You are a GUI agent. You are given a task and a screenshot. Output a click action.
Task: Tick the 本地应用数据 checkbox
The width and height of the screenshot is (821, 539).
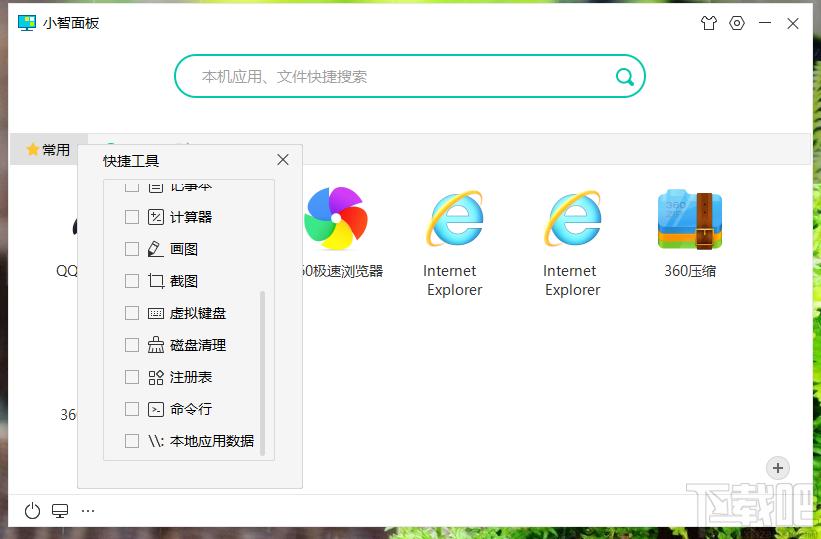tap(132, 441)
